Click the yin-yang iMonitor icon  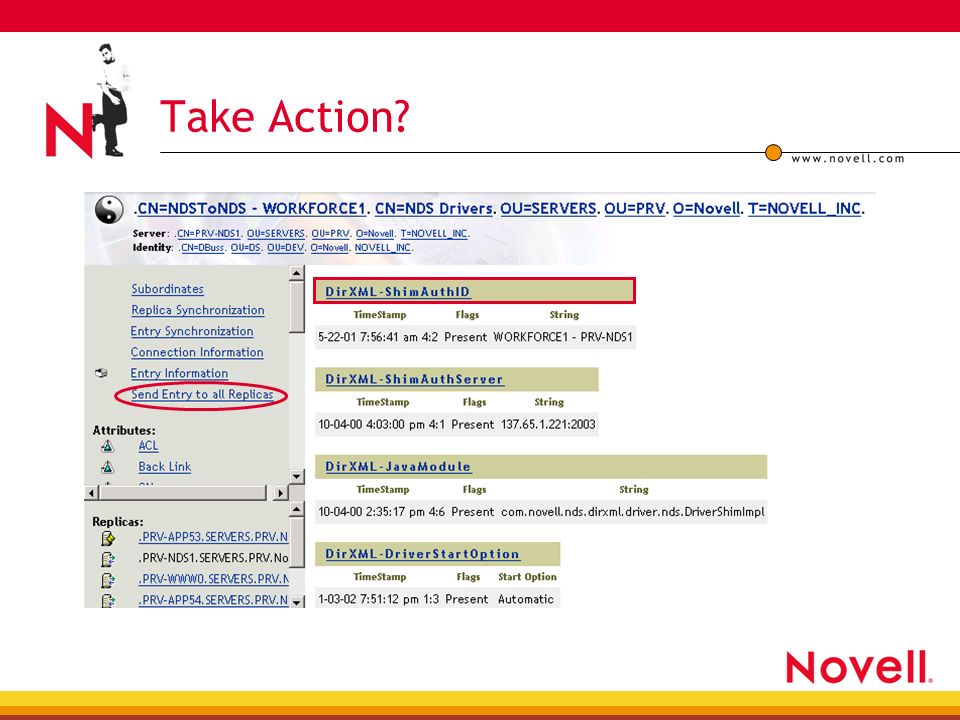[109, 210]
